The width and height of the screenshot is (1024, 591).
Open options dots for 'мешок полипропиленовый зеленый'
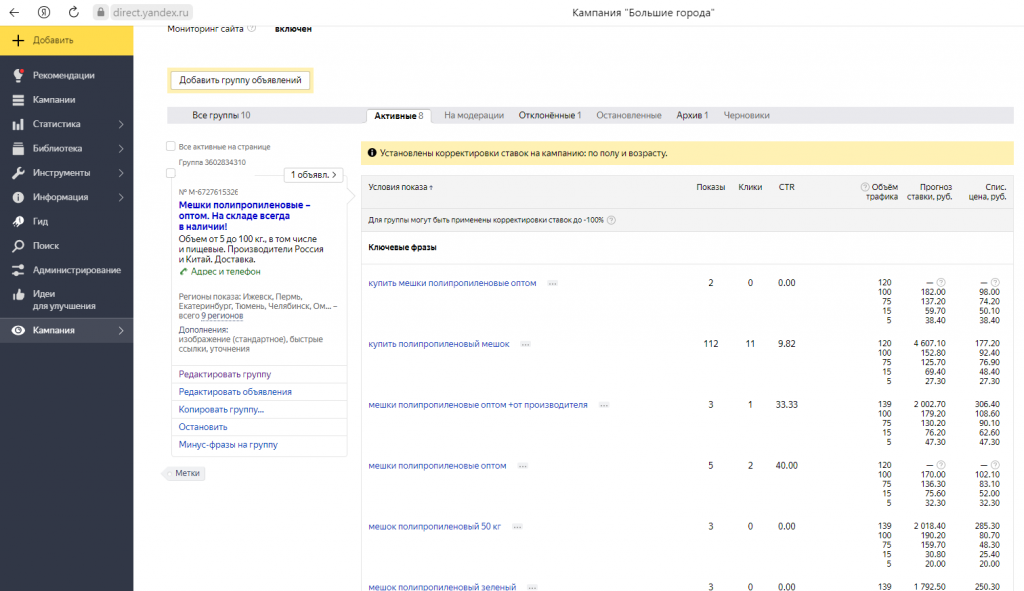532,587
